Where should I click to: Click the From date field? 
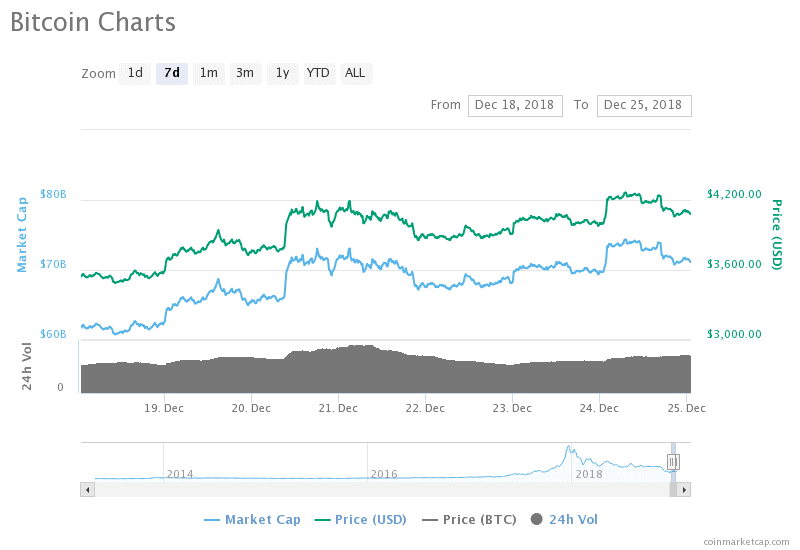coord(515,106)
